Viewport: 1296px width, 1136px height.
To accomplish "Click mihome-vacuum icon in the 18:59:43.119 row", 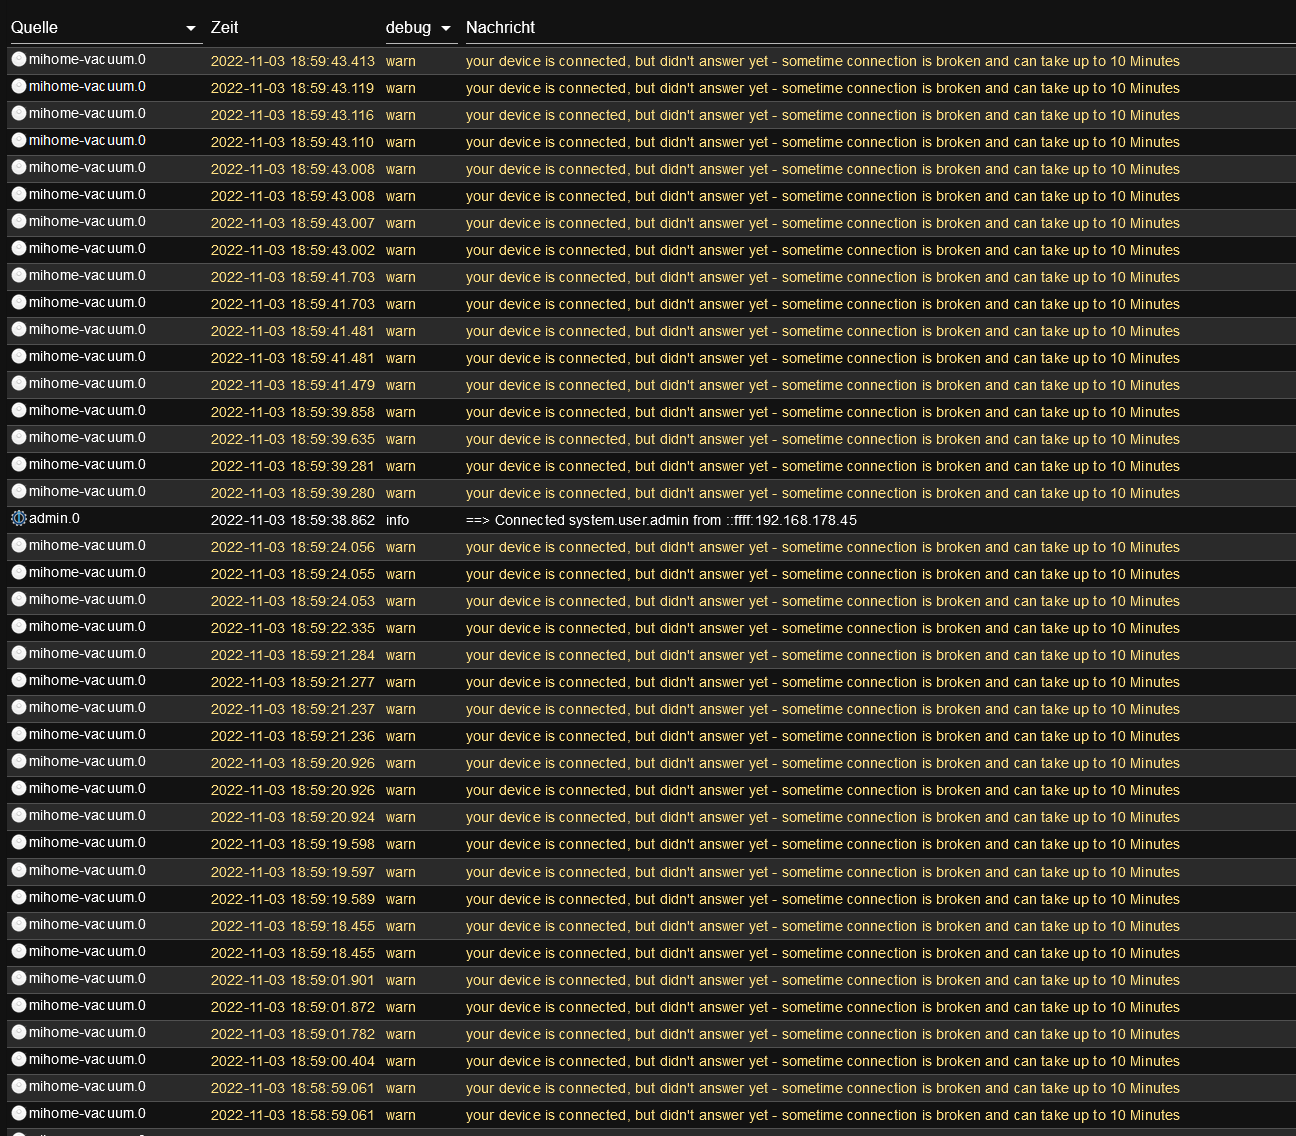I will 19,87.
